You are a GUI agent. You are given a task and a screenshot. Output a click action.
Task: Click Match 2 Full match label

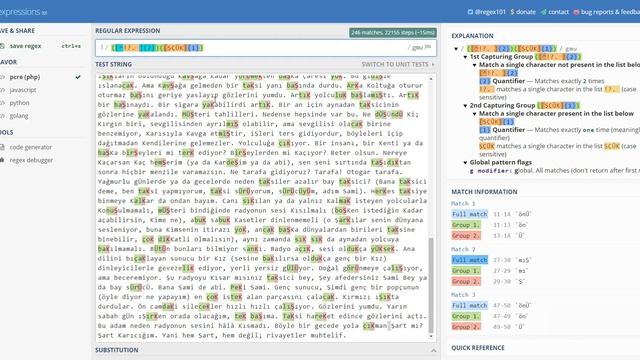pos(469,260)
